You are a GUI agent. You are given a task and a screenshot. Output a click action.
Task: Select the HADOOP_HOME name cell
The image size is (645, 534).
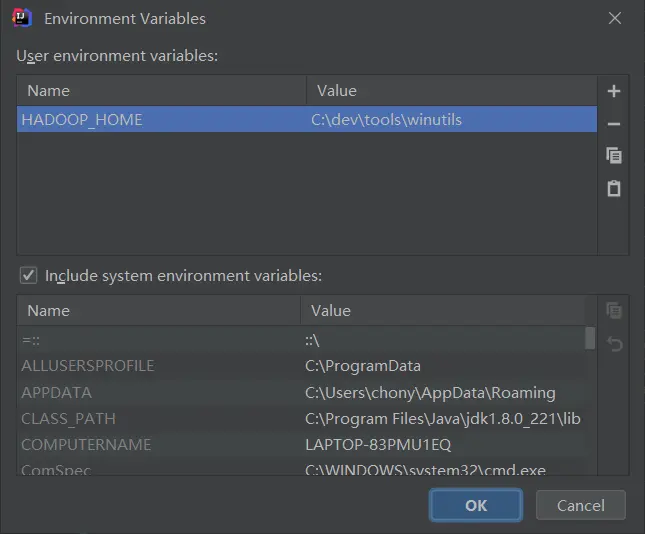[162, 119]
